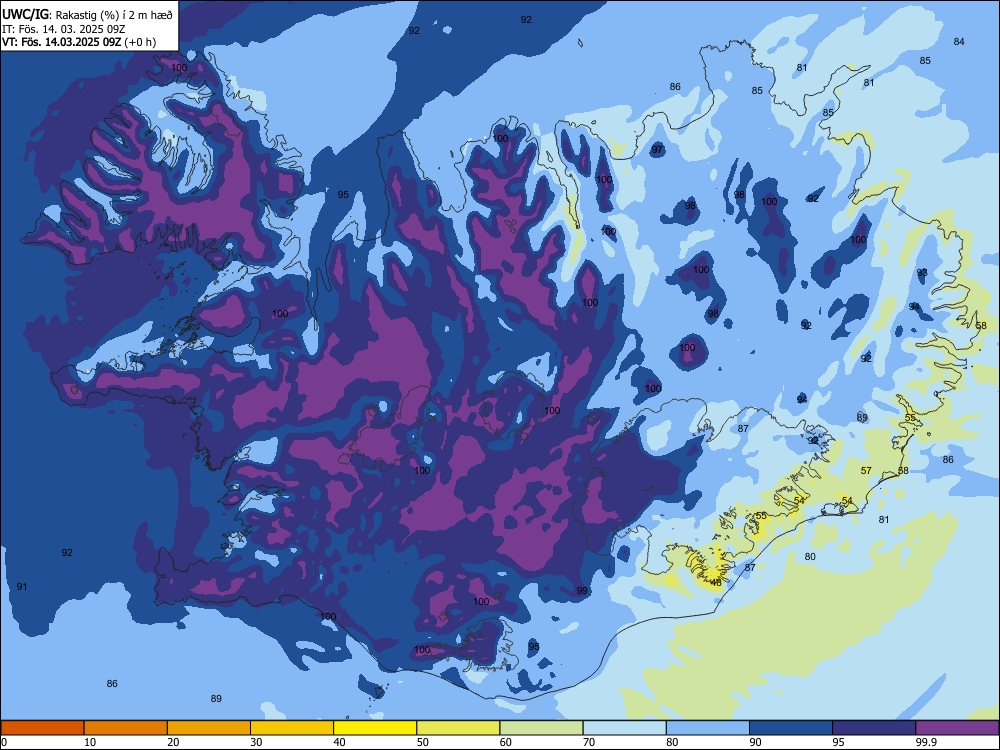Click the map value '93' on the map

tap(922, 273)
